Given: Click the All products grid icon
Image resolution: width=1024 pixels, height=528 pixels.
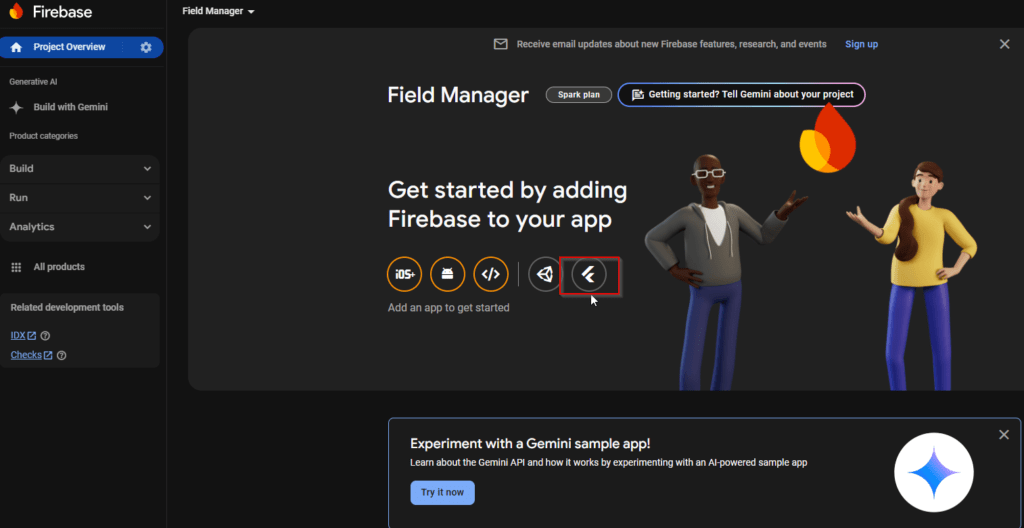Looking at the screenshot, I should (x=16, y=267).
